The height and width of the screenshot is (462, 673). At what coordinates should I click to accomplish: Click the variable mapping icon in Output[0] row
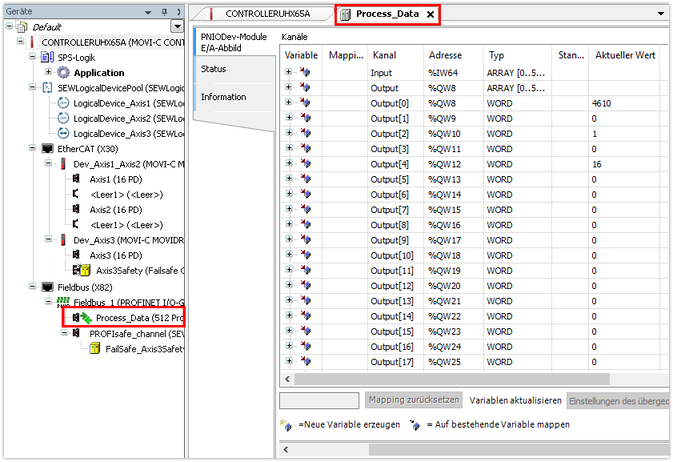[306, 103]
